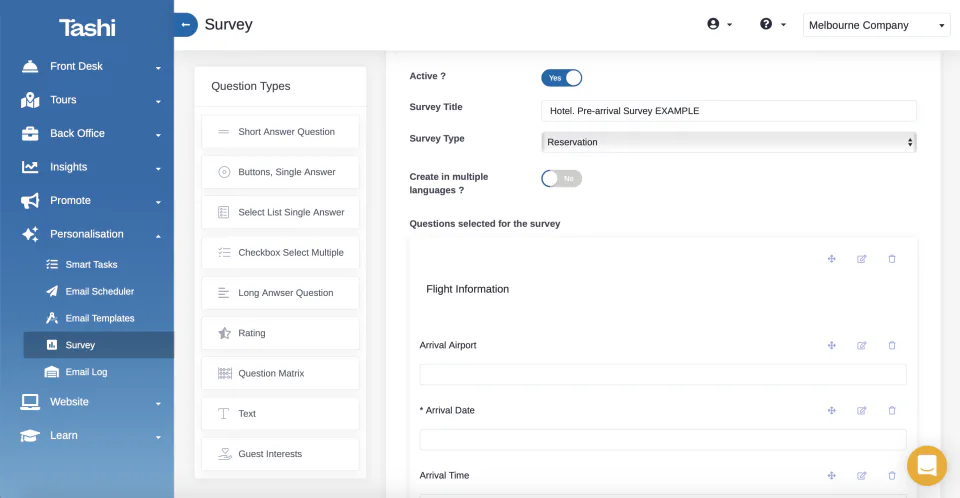Viewport: 960px width, 498px height.
Task: Expand the Learn menu
Action: (158, 437)
